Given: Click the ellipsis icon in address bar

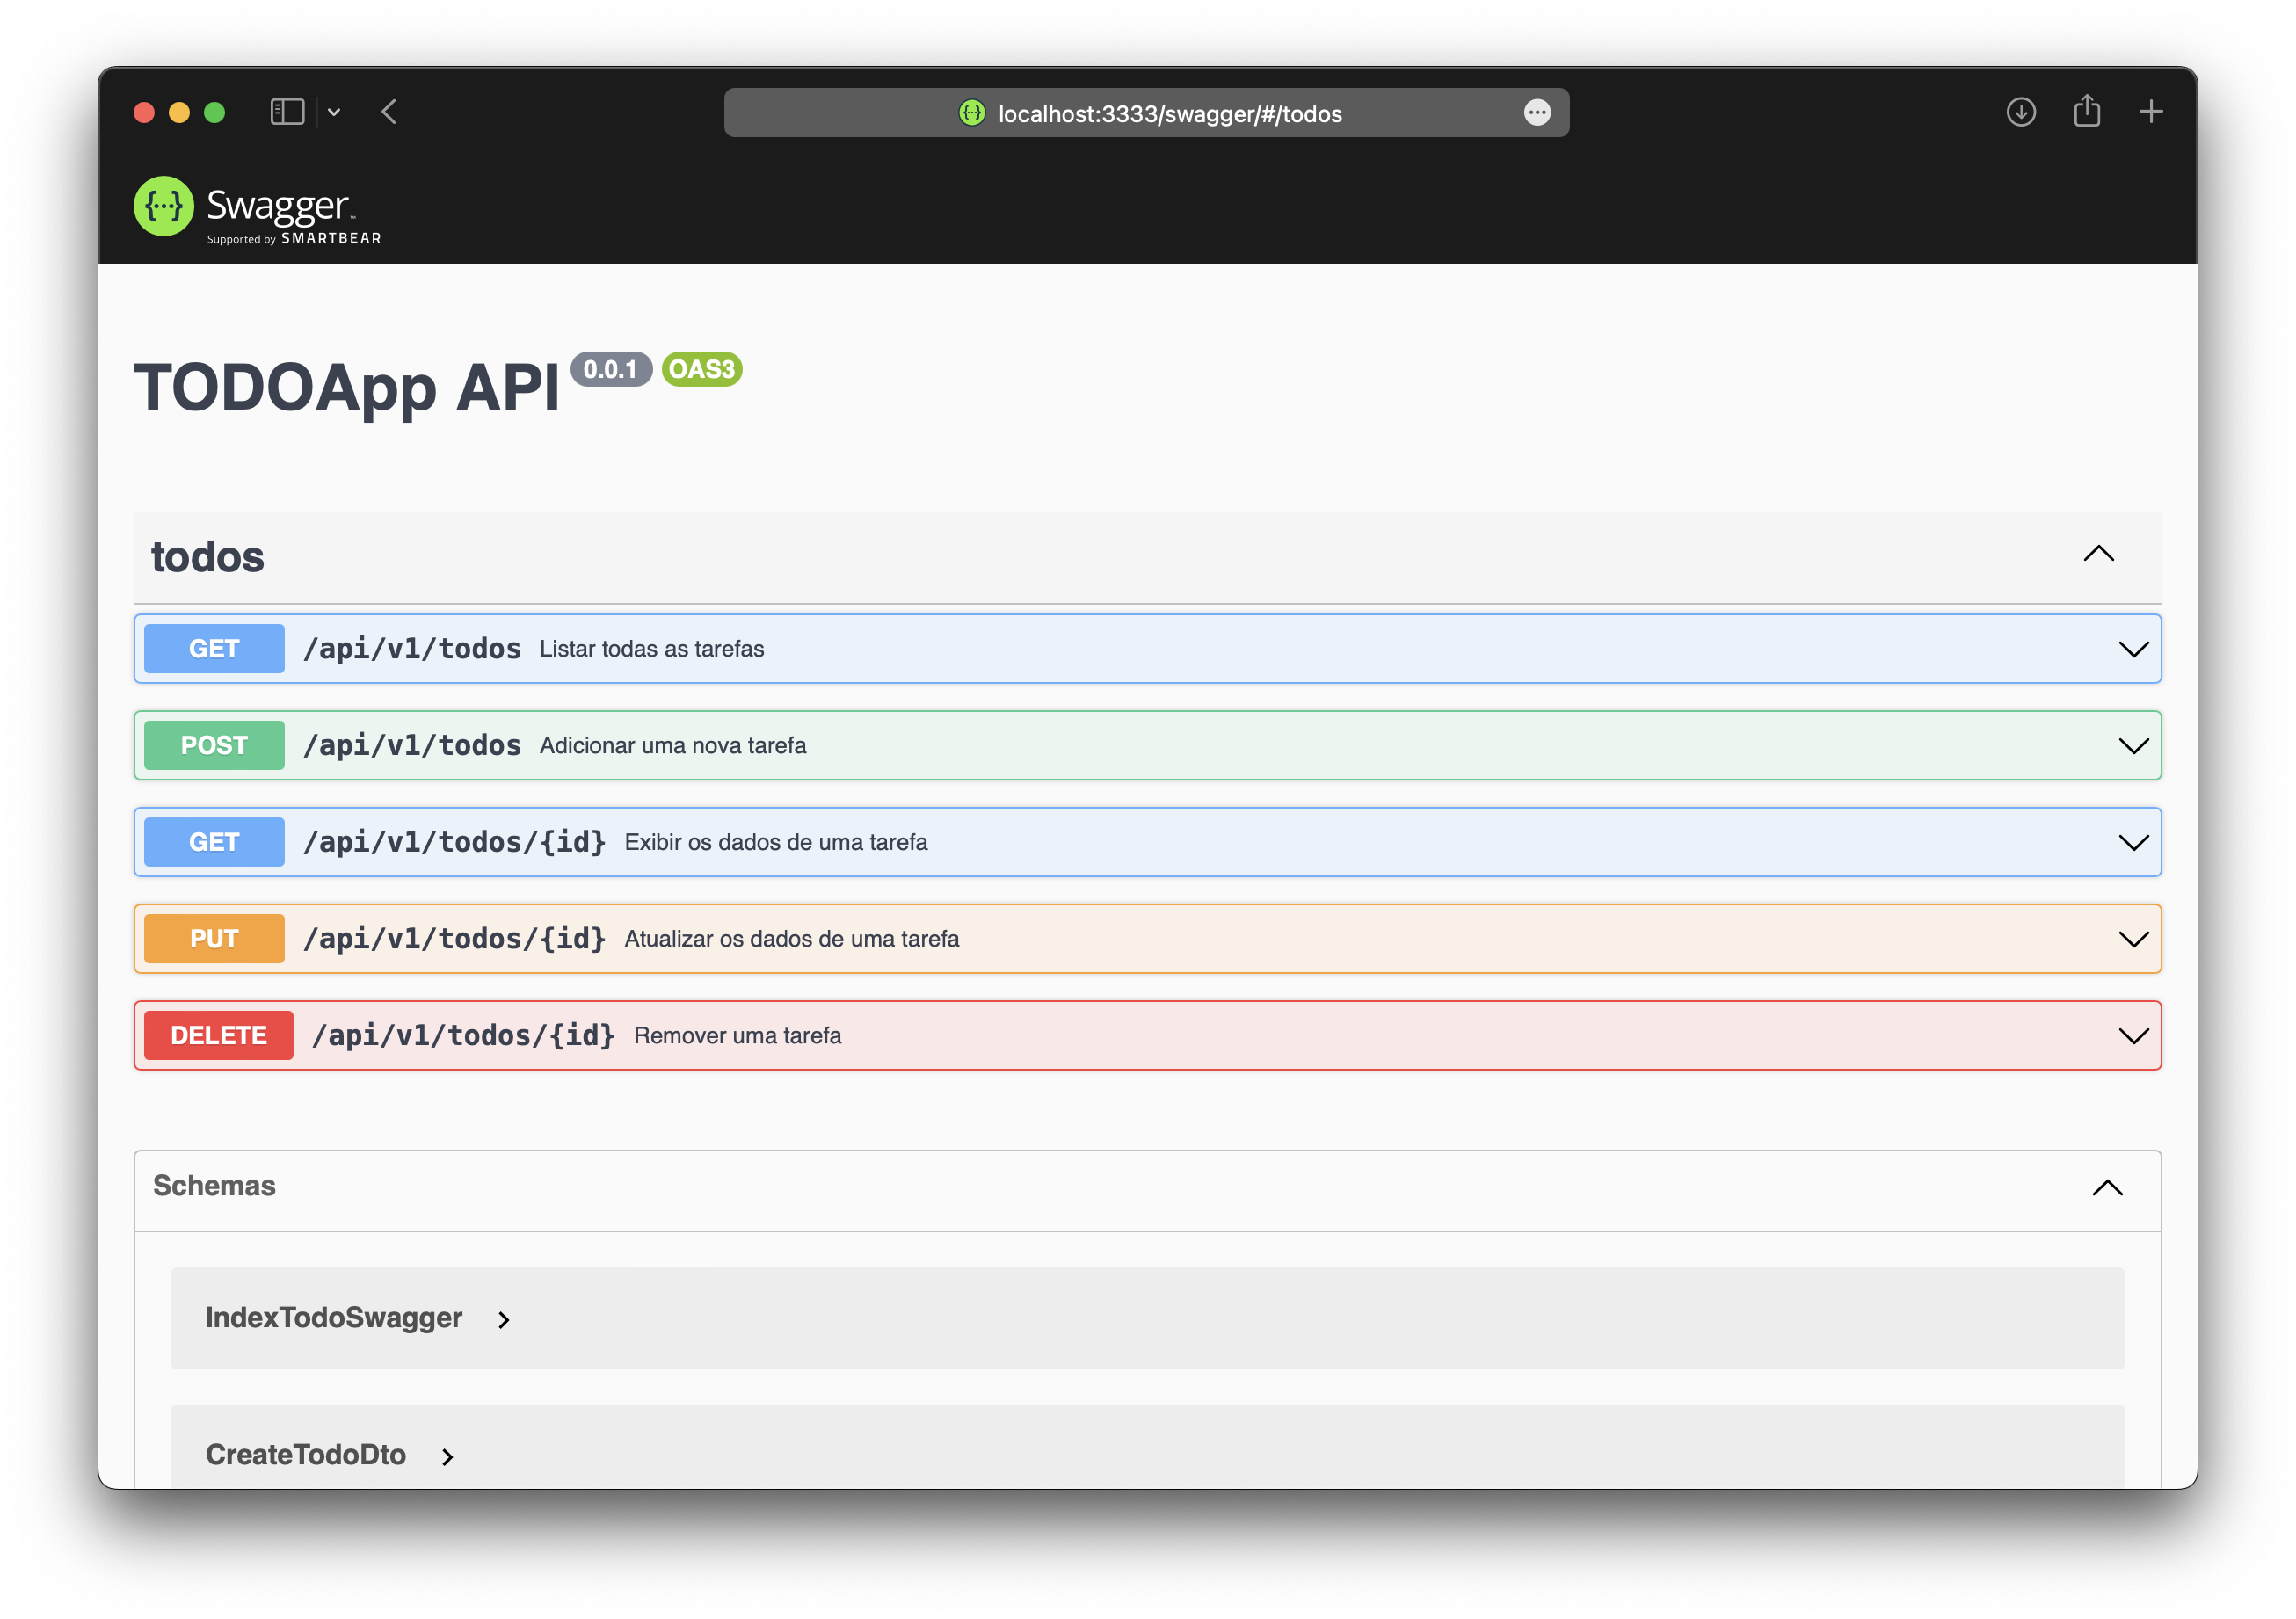Looking at the screenshot, I should point(1536,113).
